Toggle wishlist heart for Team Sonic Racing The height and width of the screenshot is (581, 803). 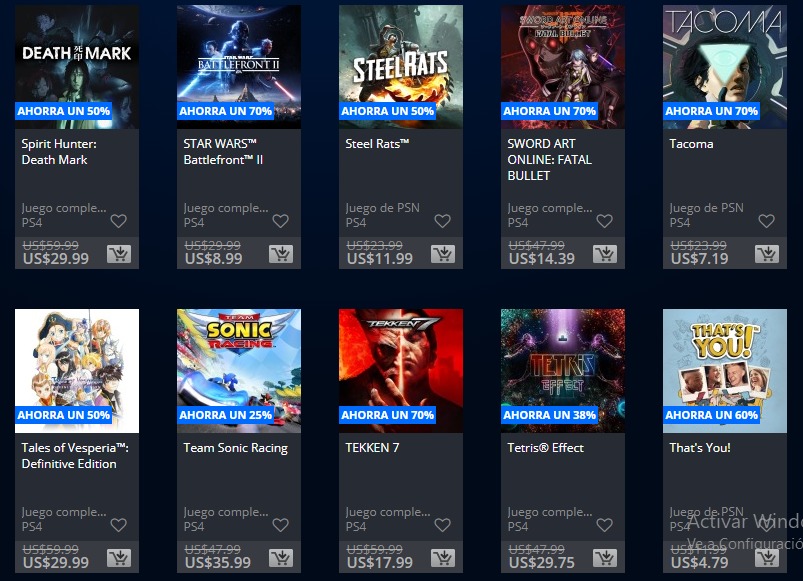pyautogui.click(x=281, y=525)
